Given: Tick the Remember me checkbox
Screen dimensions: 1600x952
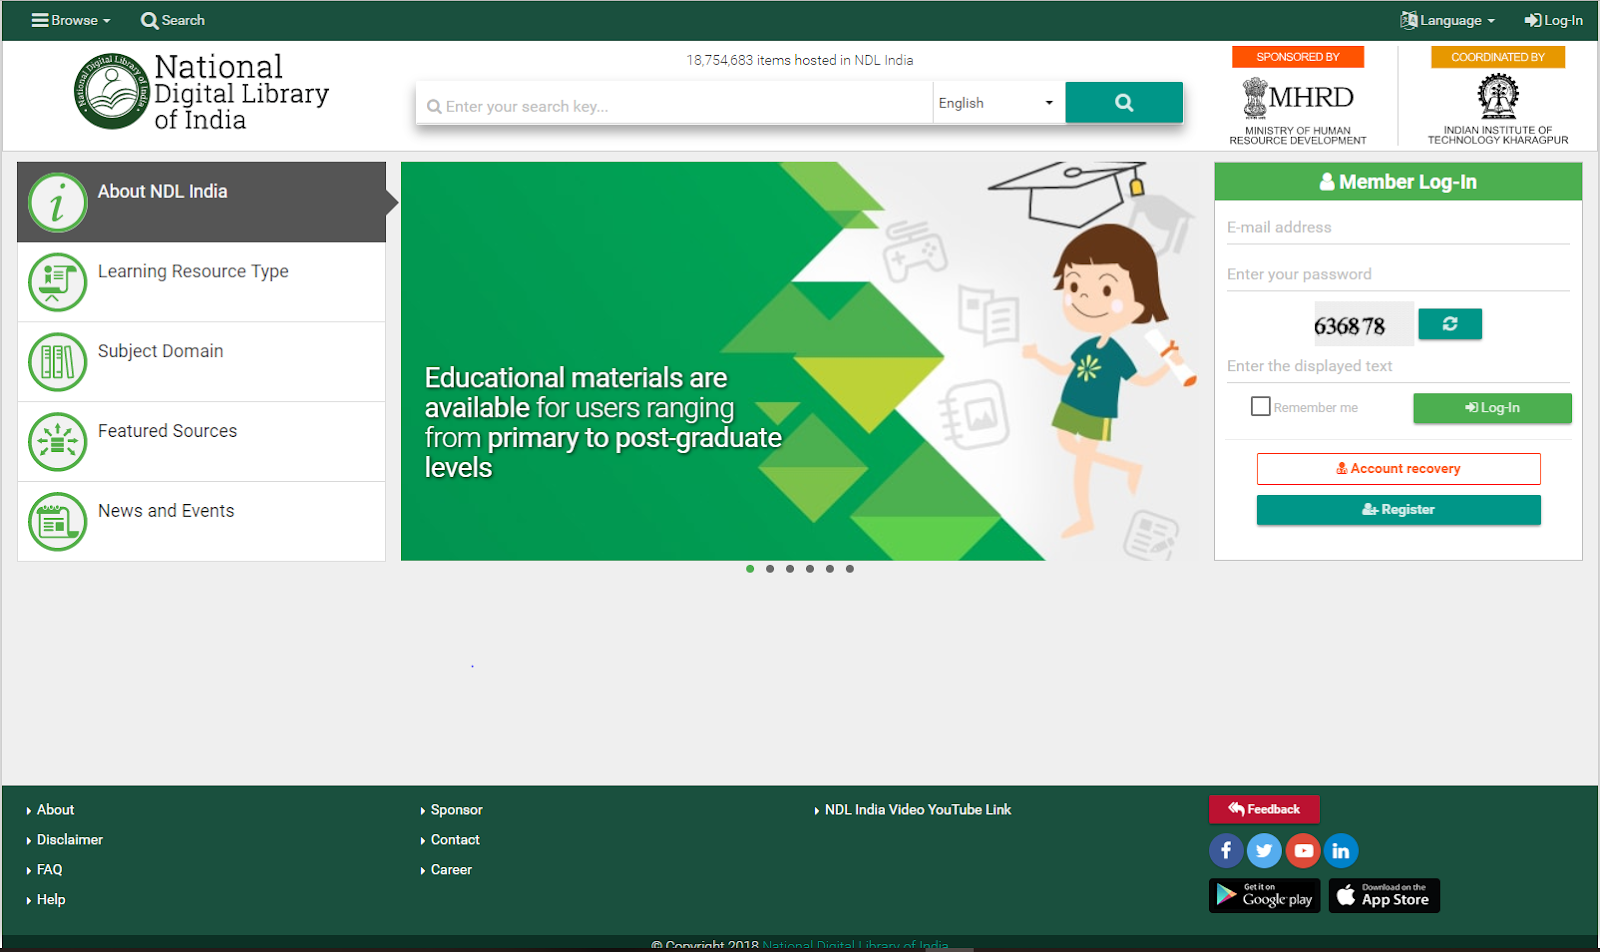Looking at the screenshot, I should click(1261, 406).
